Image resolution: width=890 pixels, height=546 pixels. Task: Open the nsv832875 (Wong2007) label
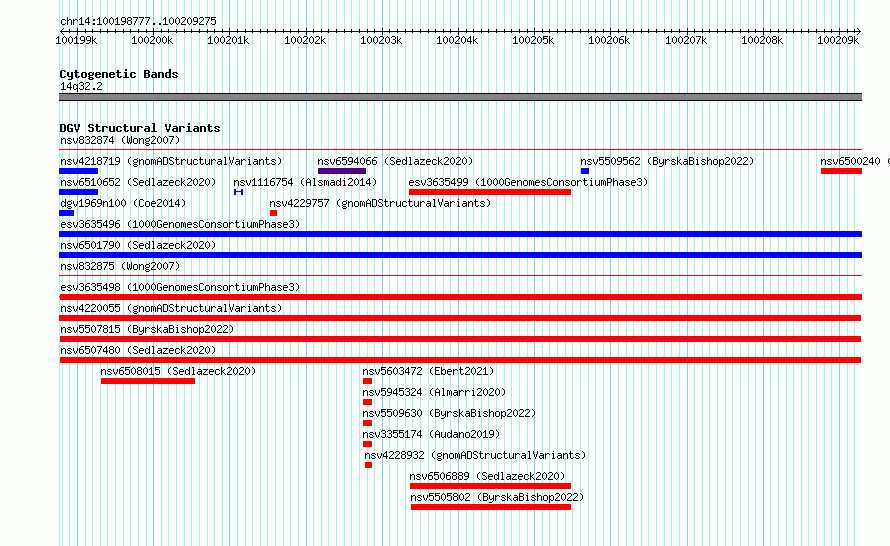click(120, 266)
